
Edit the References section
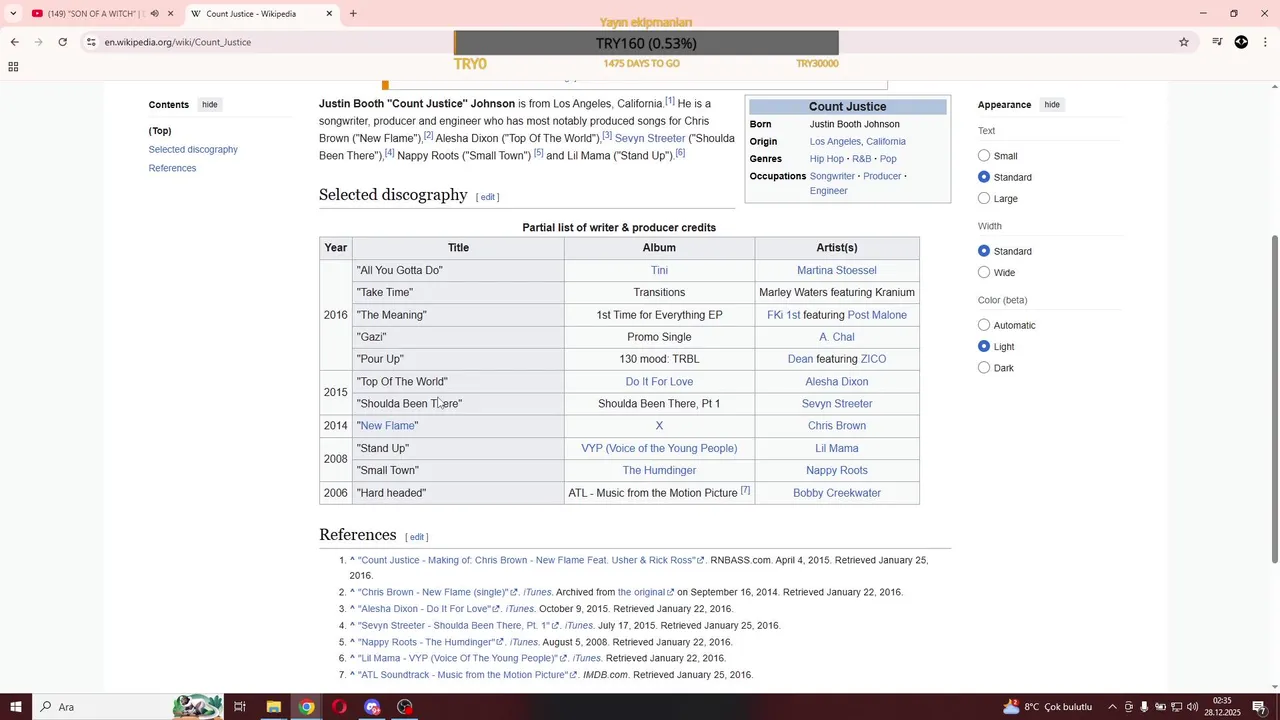[417, 537]
